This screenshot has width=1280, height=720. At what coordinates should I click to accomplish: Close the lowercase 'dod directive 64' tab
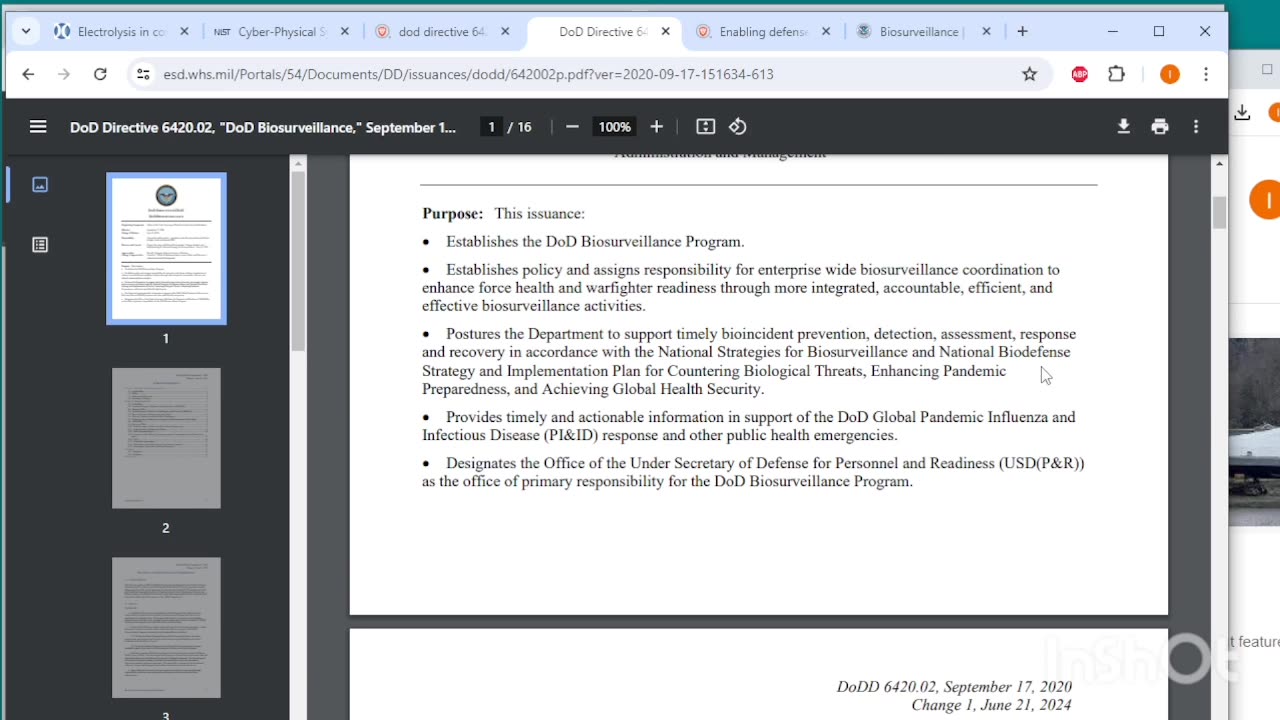pos(505,32)
